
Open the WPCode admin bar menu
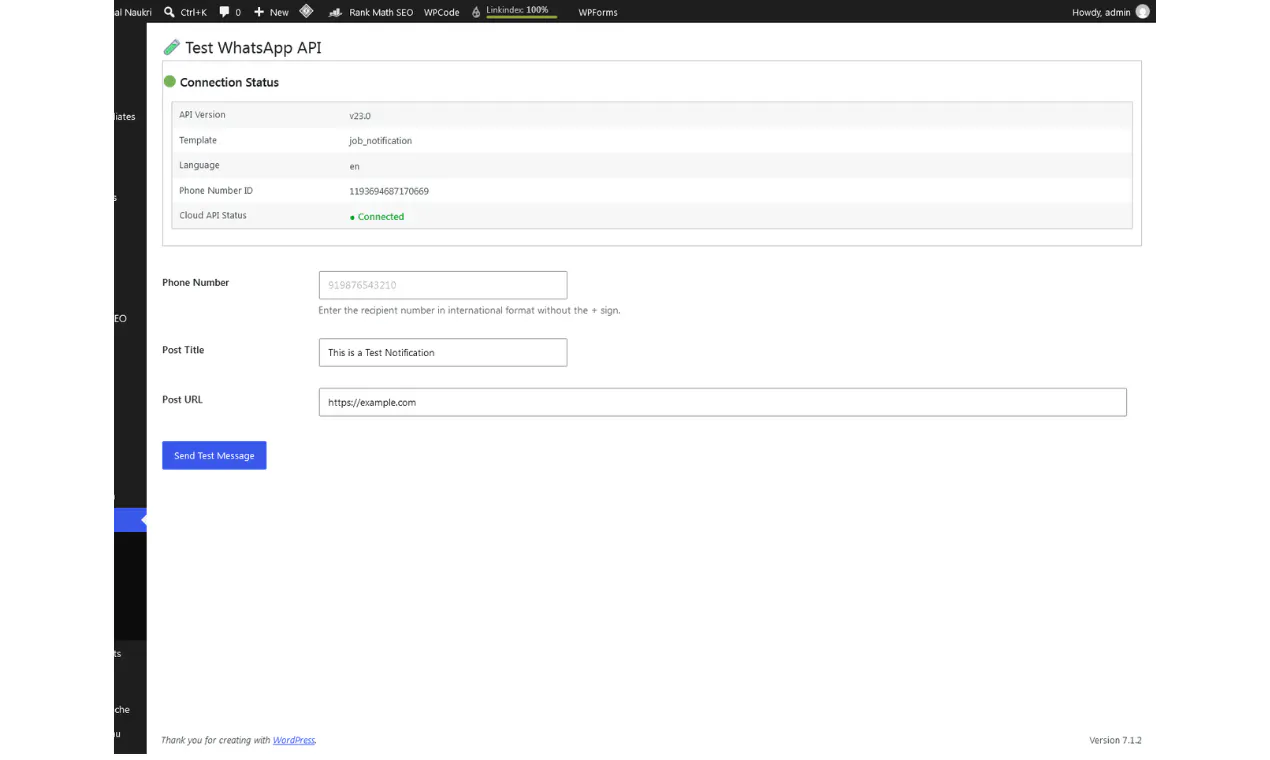[442, 12]
